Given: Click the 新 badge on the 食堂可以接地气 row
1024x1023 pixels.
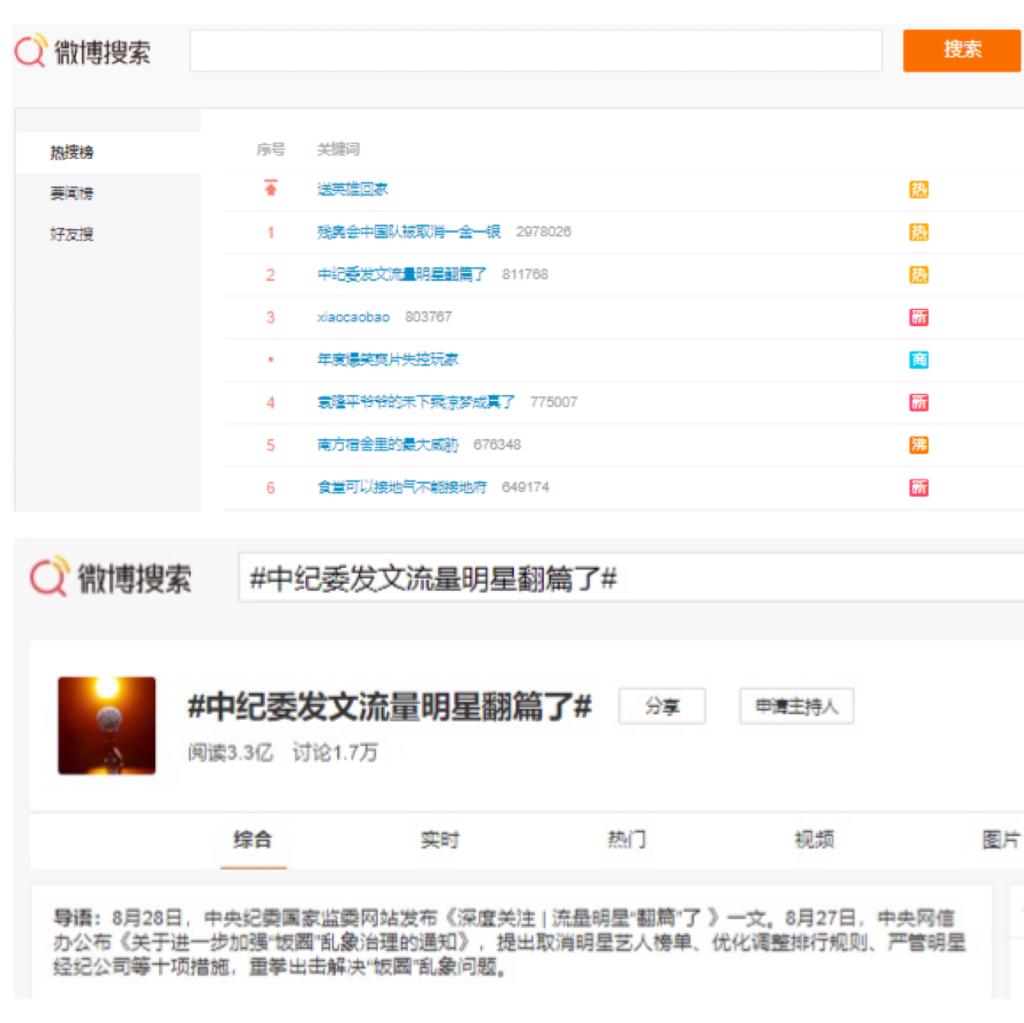Looking at the screenshot, I should (x=918, y=487).
